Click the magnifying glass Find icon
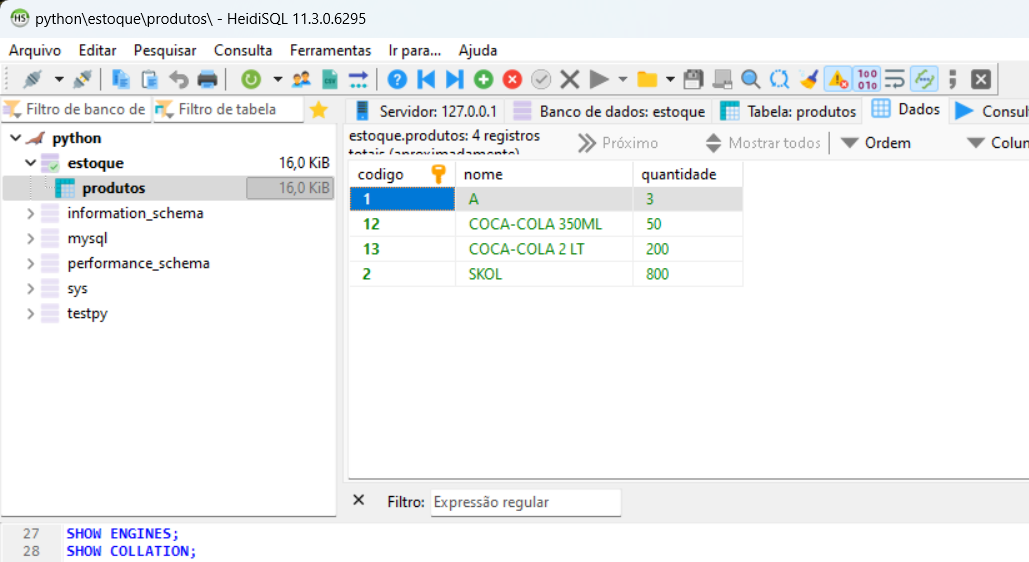The height and width of the screenshot is (562, 1029). click(750, 79)
